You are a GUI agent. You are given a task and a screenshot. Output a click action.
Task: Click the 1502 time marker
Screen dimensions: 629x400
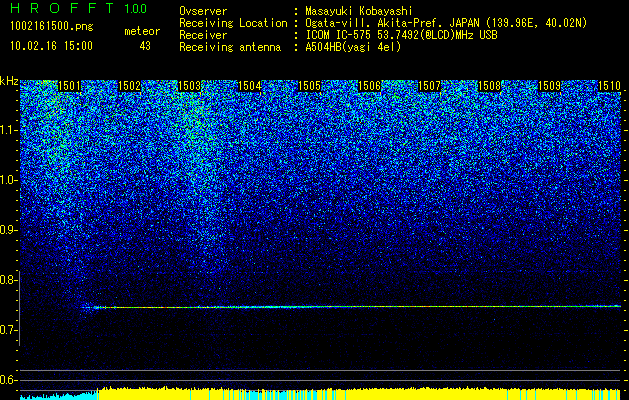point(130,86)
